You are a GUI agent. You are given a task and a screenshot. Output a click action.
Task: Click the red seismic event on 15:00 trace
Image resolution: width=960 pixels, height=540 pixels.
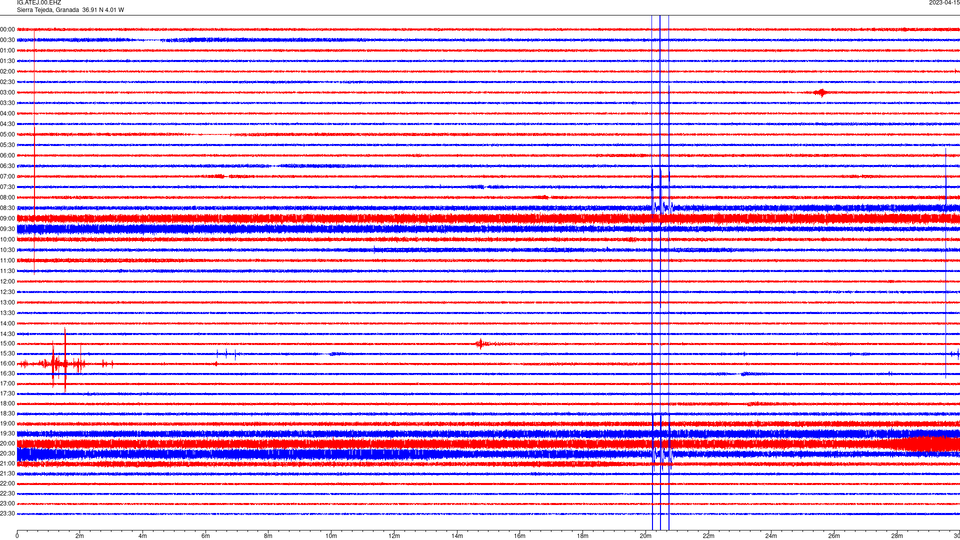point(481,343)
